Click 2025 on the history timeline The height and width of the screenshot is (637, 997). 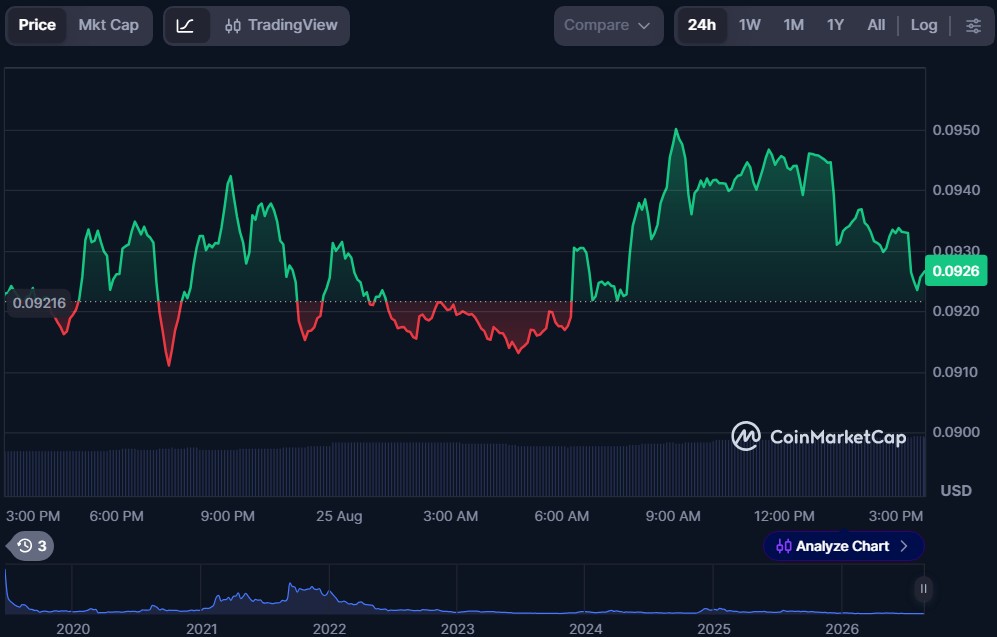714,629
